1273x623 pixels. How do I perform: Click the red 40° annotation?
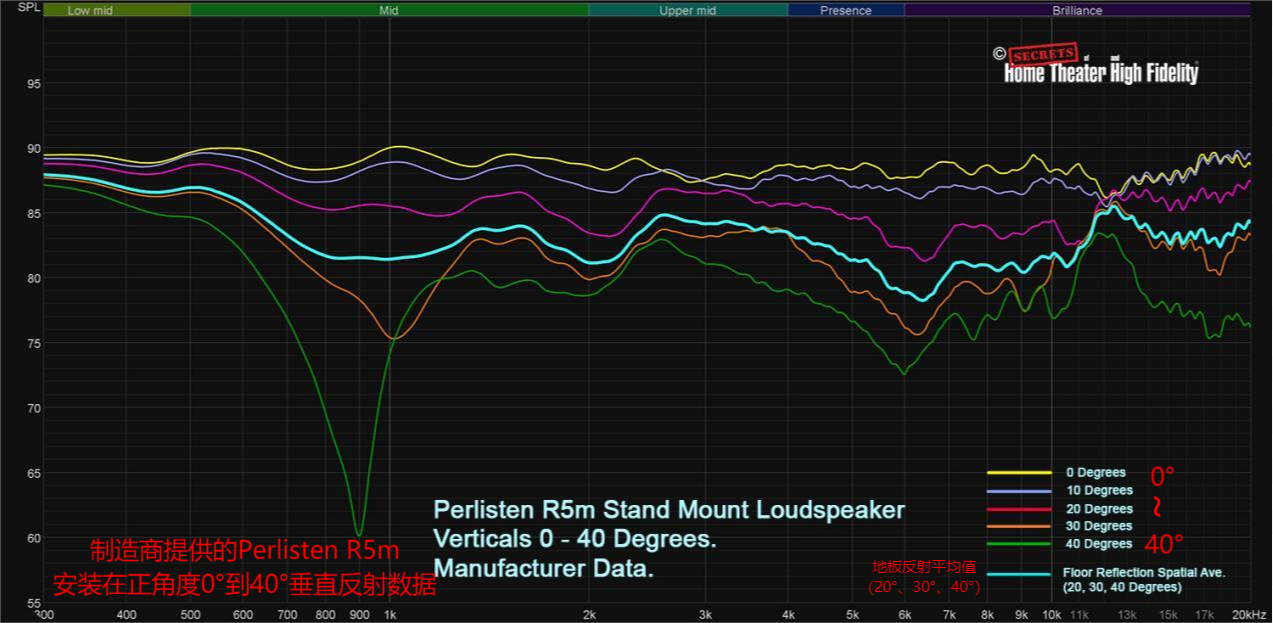coord(1165,545)
